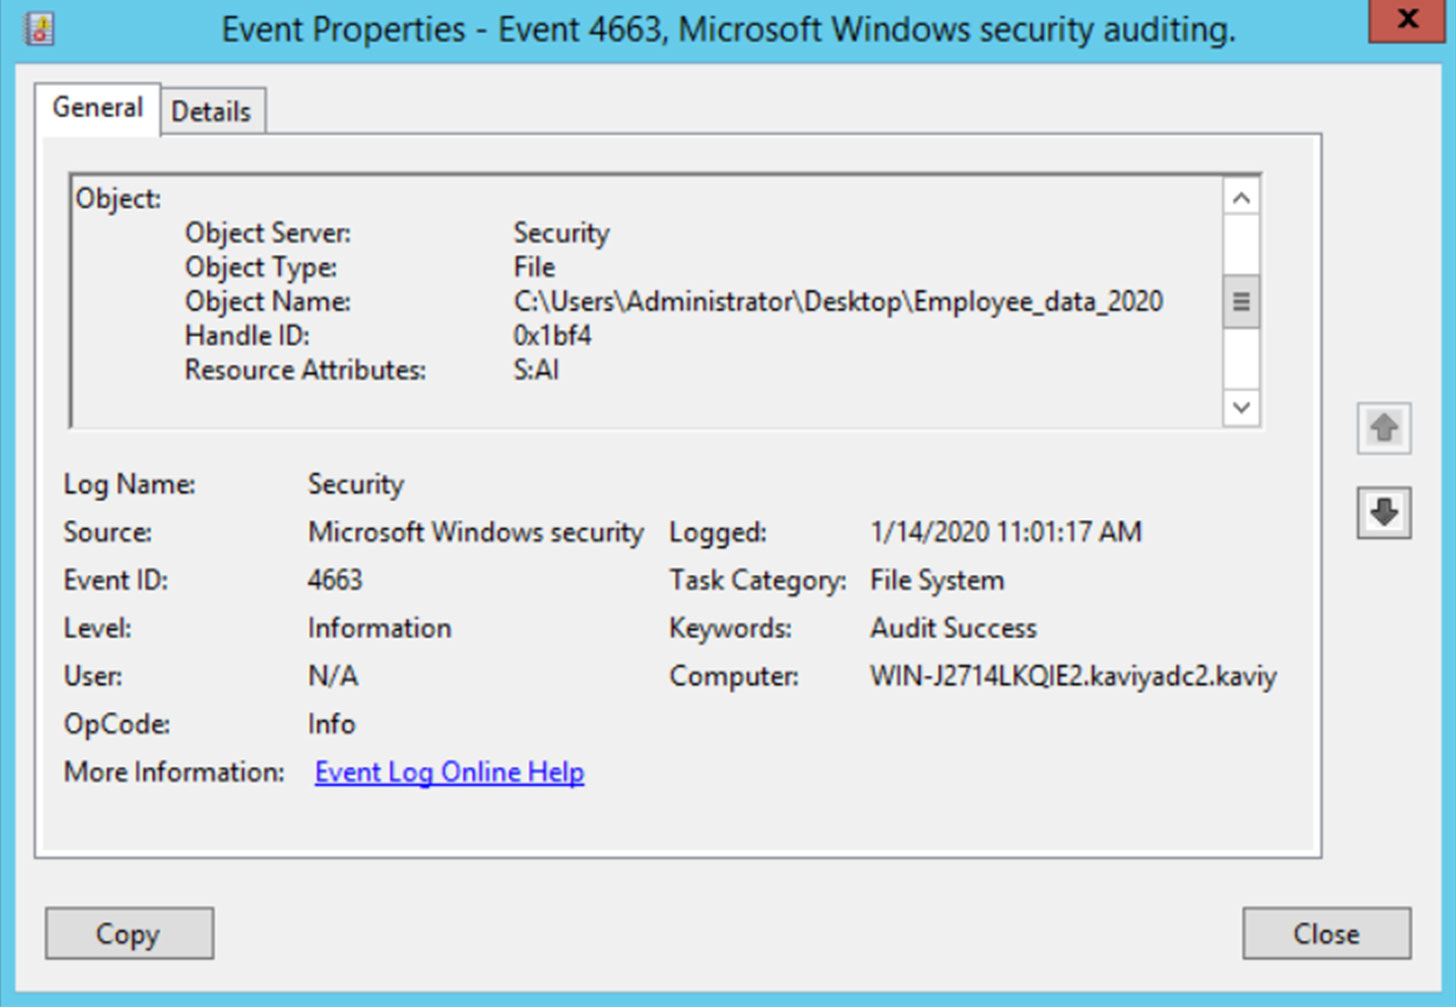
Task: Click the Event Properties window title icon
Action: [x=40, y=28]
